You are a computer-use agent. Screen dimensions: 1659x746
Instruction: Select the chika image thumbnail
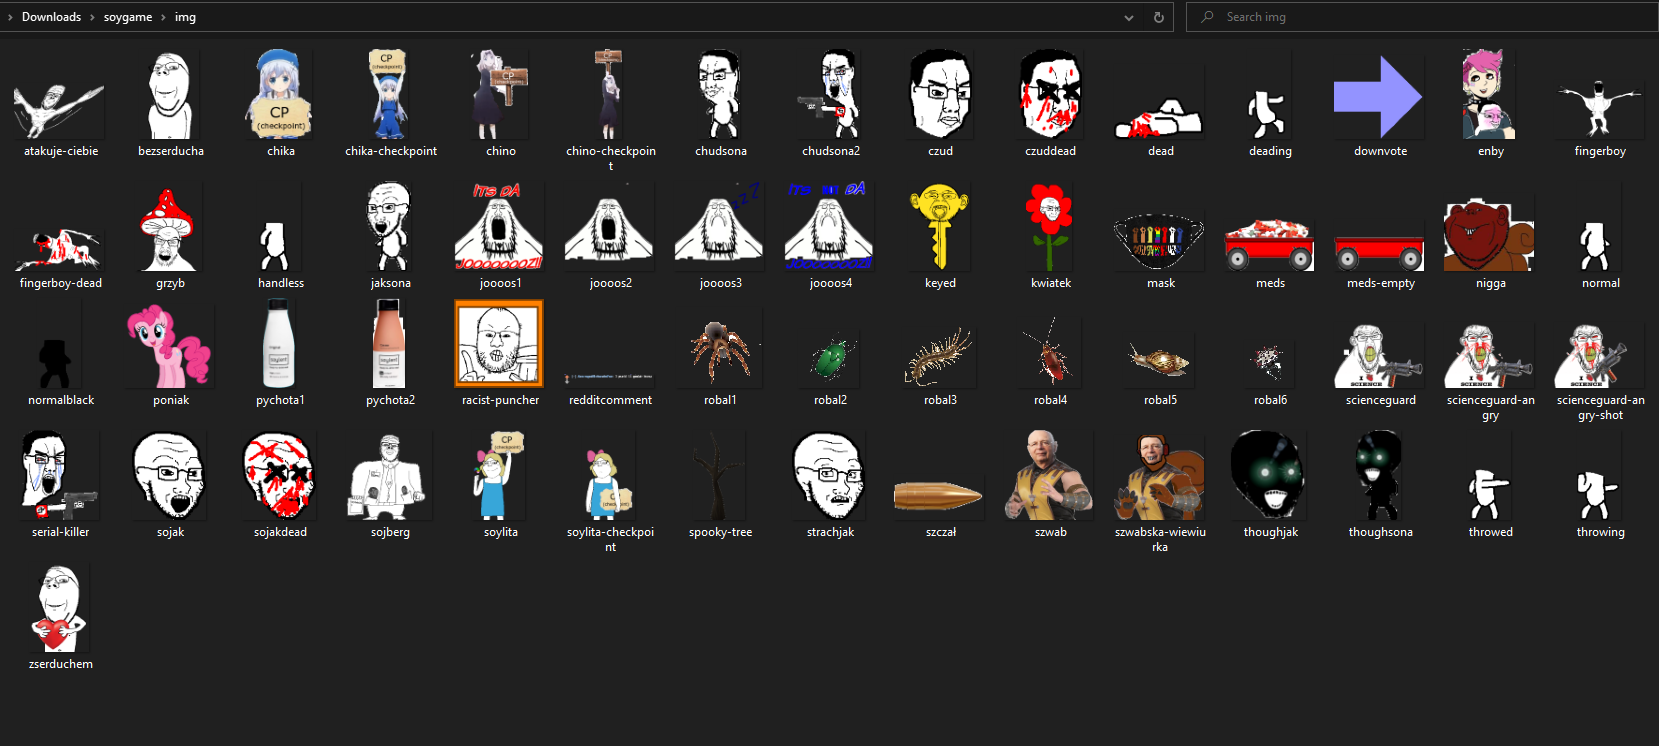(280, 94)
